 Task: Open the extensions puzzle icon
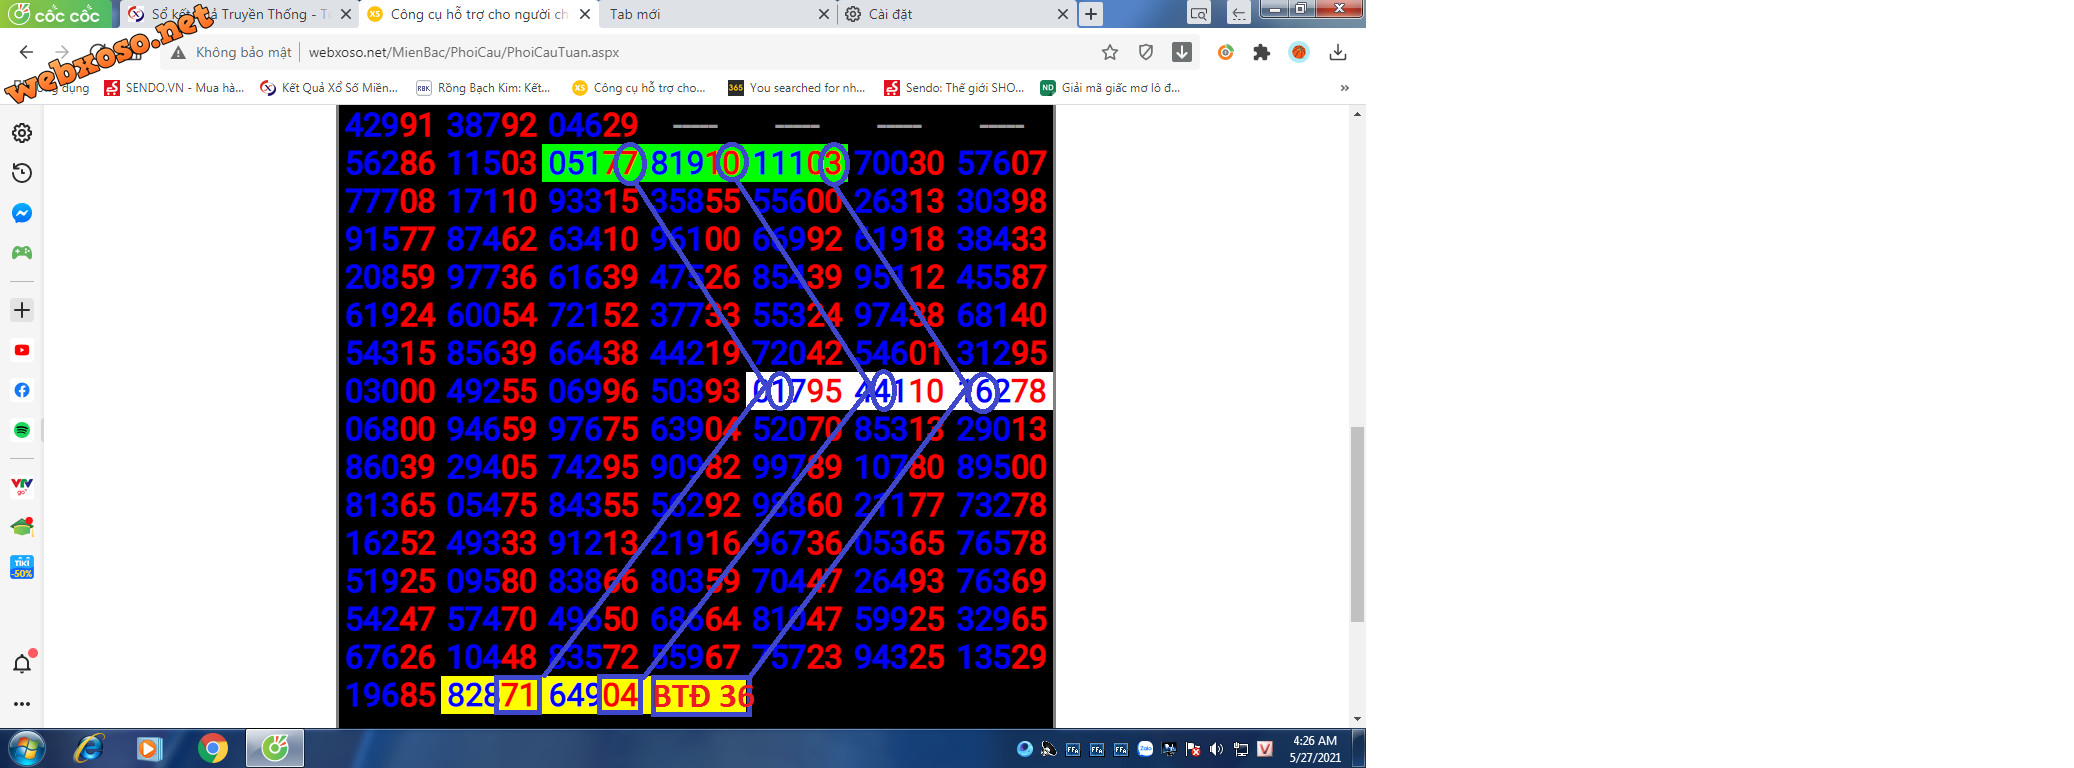pos(1261,52)
